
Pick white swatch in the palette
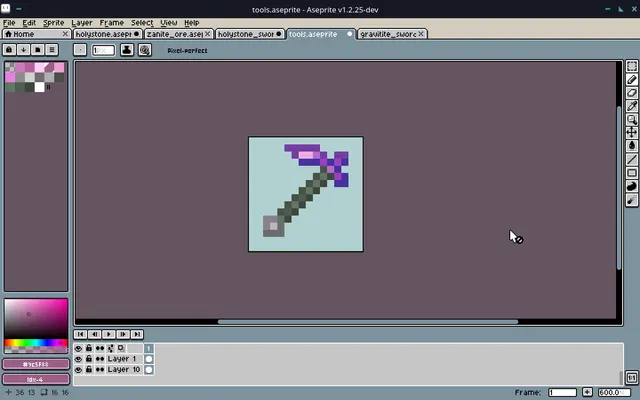39,87
